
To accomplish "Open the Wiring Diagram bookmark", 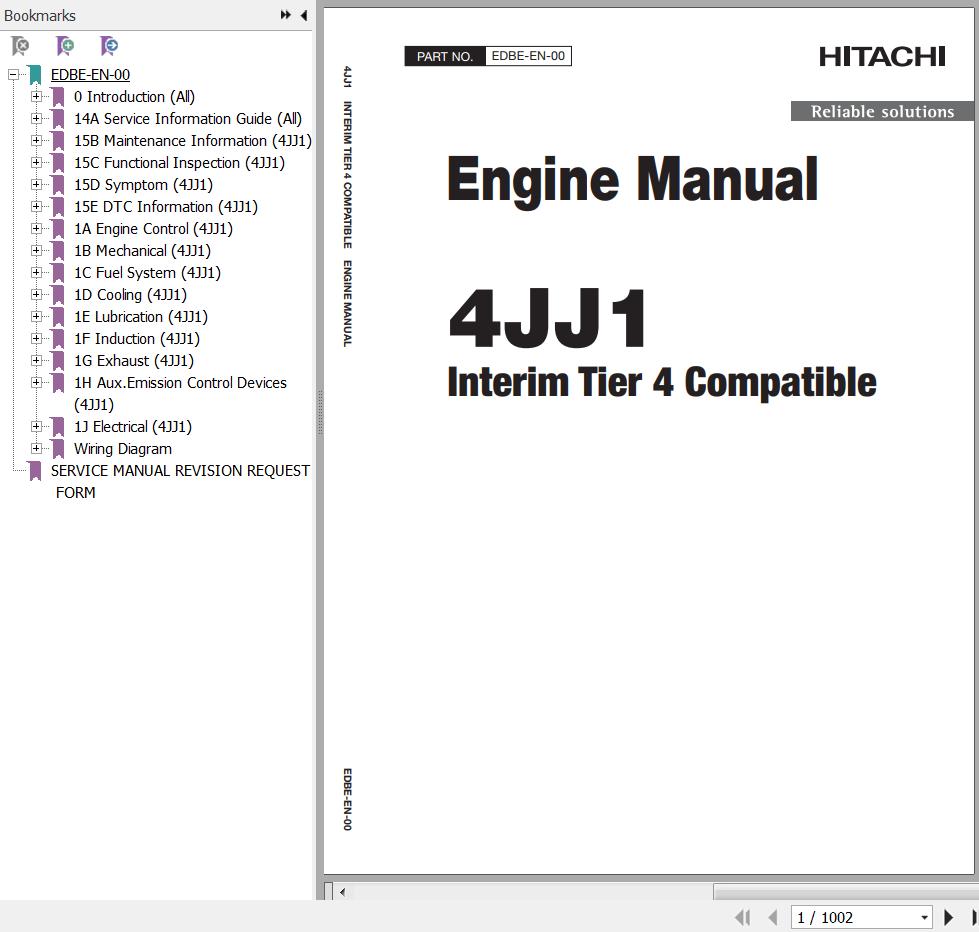I will (x=123, y=449).
